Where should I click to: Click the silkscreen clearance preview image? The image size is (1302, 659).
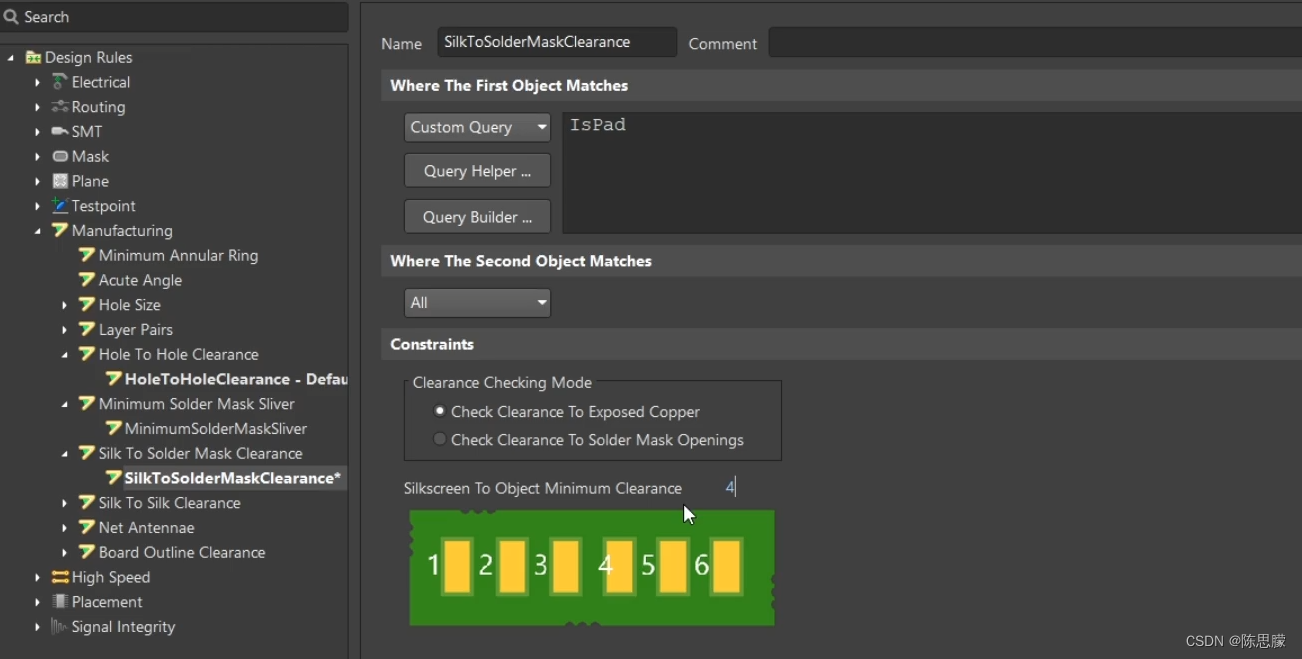pos(592,567)
